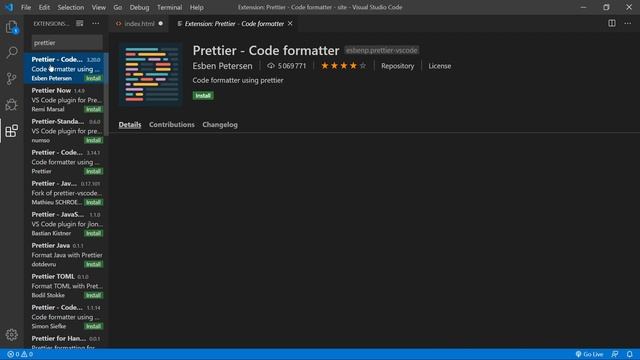Click the feedback icon in status bar
This screenshot has height=360, width=640.
(x=615, y=354)
